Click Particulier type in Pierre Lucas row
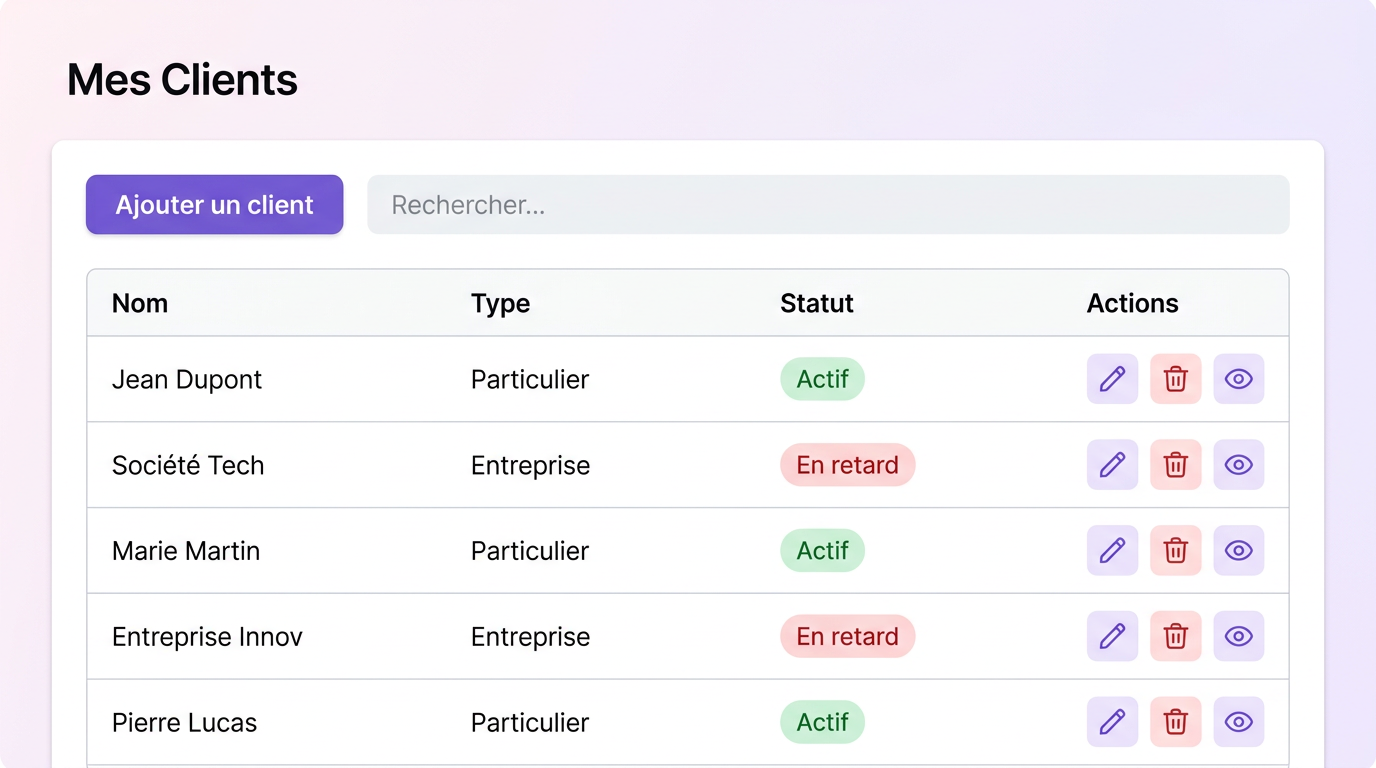Image resolution: width=1376 pixels, height=768 pixels. coord(530,722)
